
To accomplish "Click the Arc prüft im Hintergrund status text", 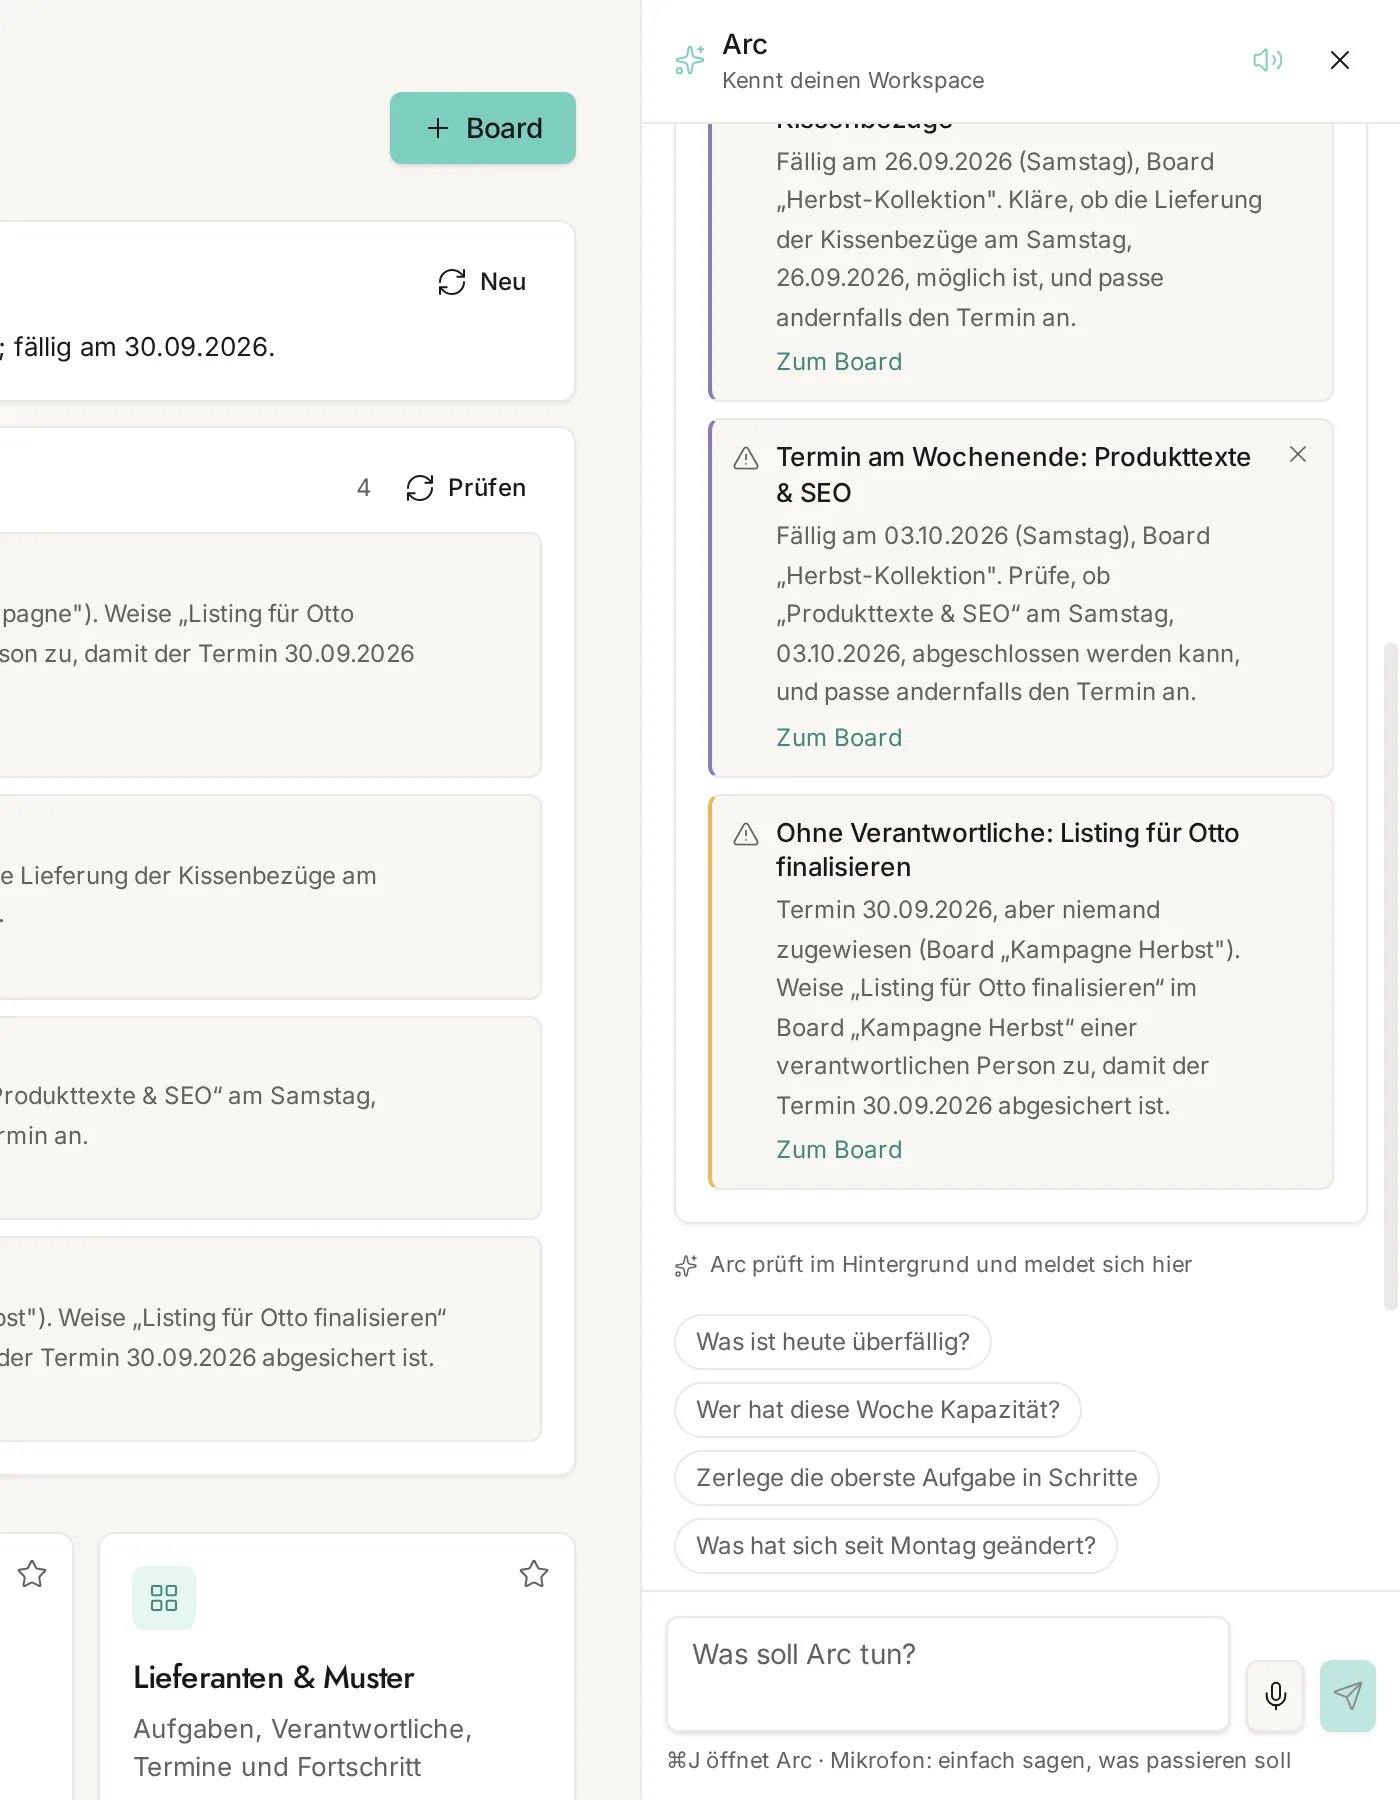I will coord(951,1265).
